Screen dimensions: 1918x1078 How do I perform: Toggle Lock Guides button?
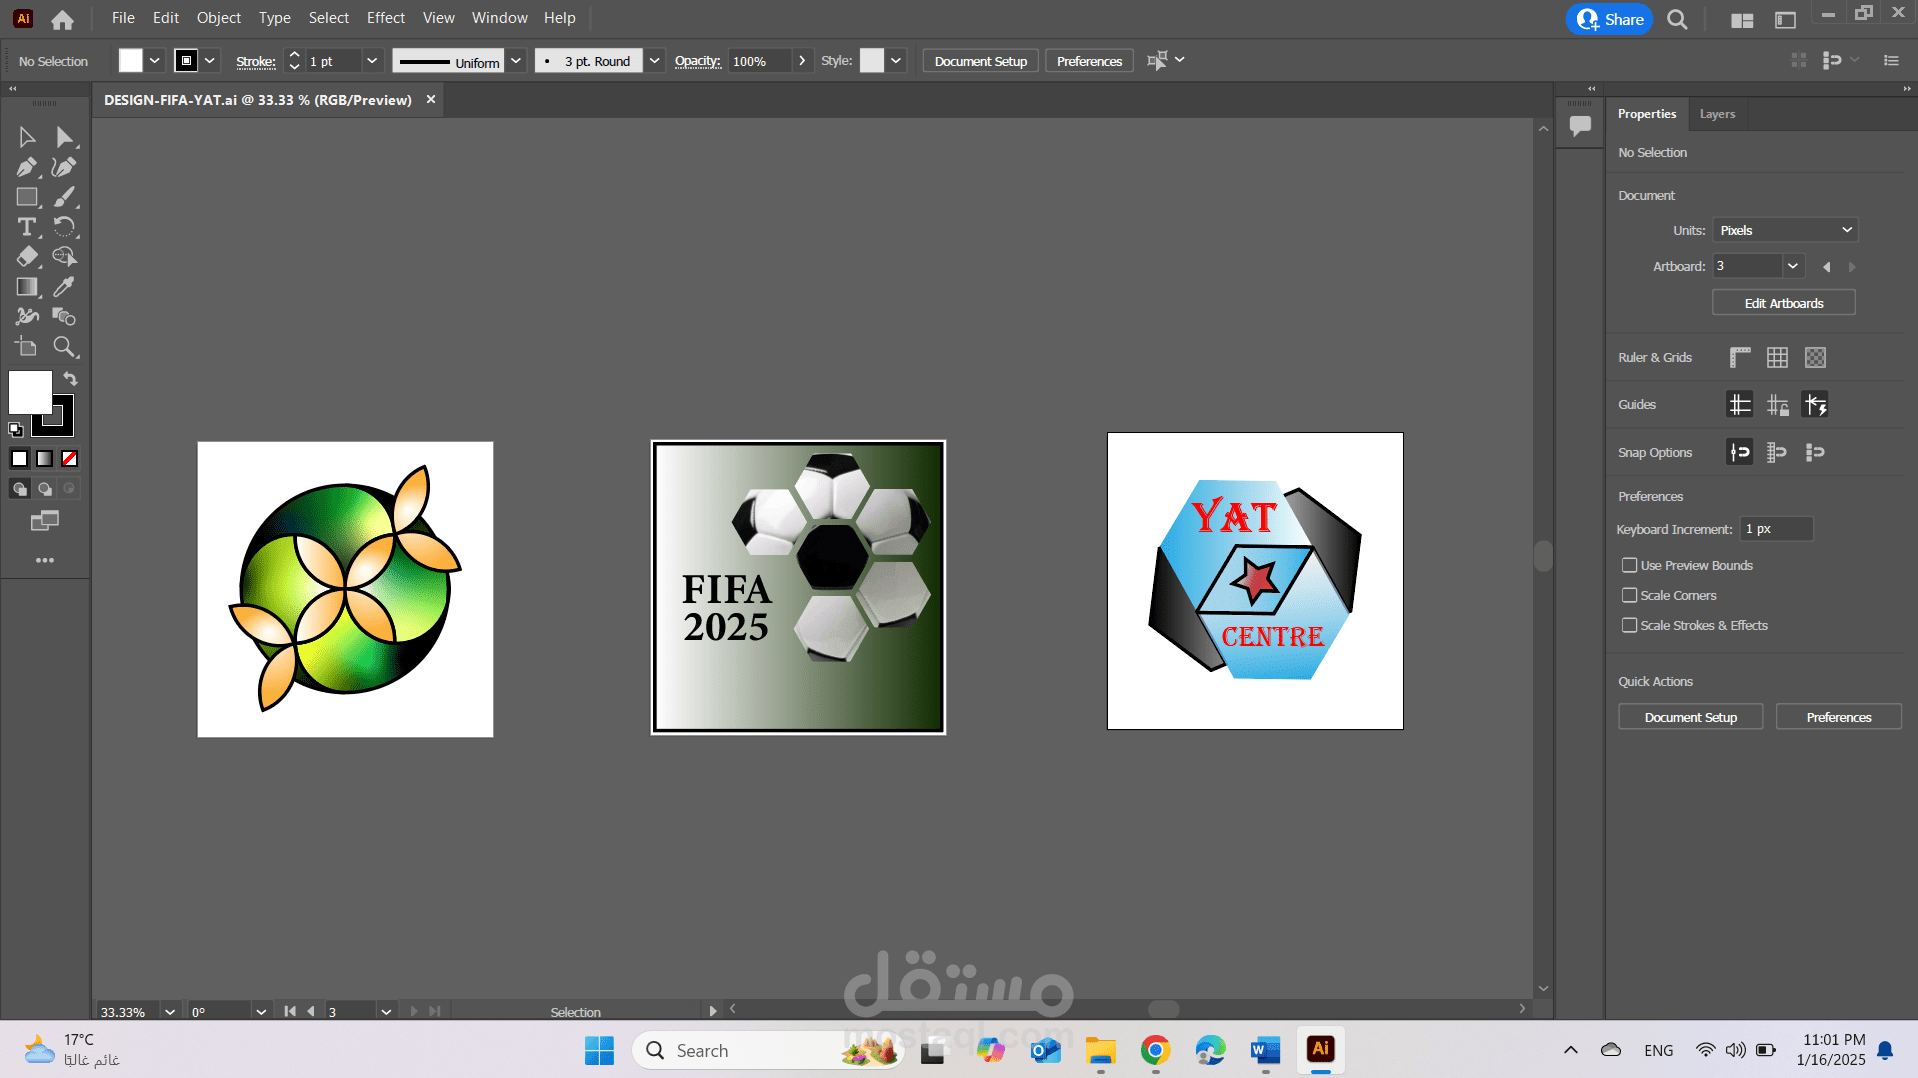pos(1777,404)
